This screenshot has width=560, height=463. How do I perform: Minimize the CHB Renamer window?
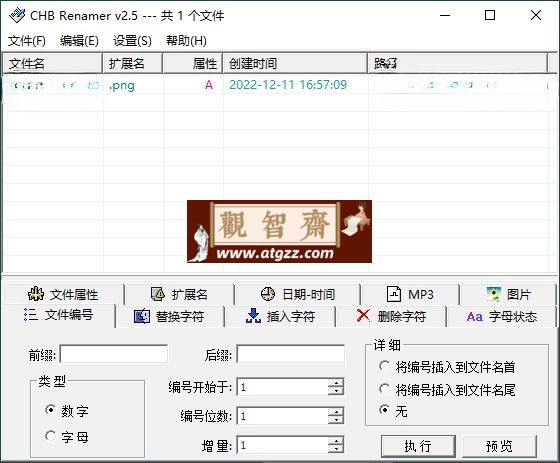(445, 15)
